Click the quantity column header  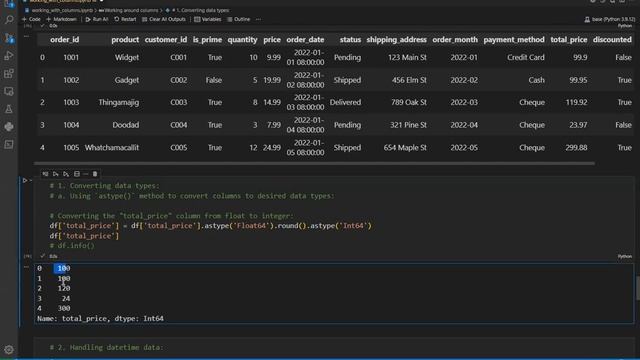coord(242,40)
